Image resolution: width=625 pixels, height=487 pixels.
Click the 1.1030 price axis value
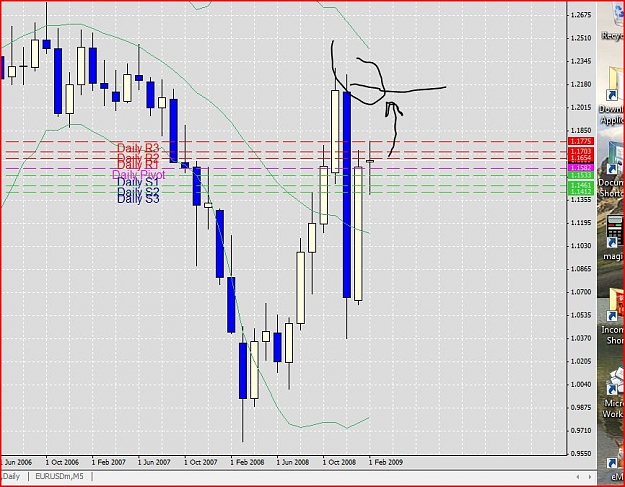tap(581, 246)
